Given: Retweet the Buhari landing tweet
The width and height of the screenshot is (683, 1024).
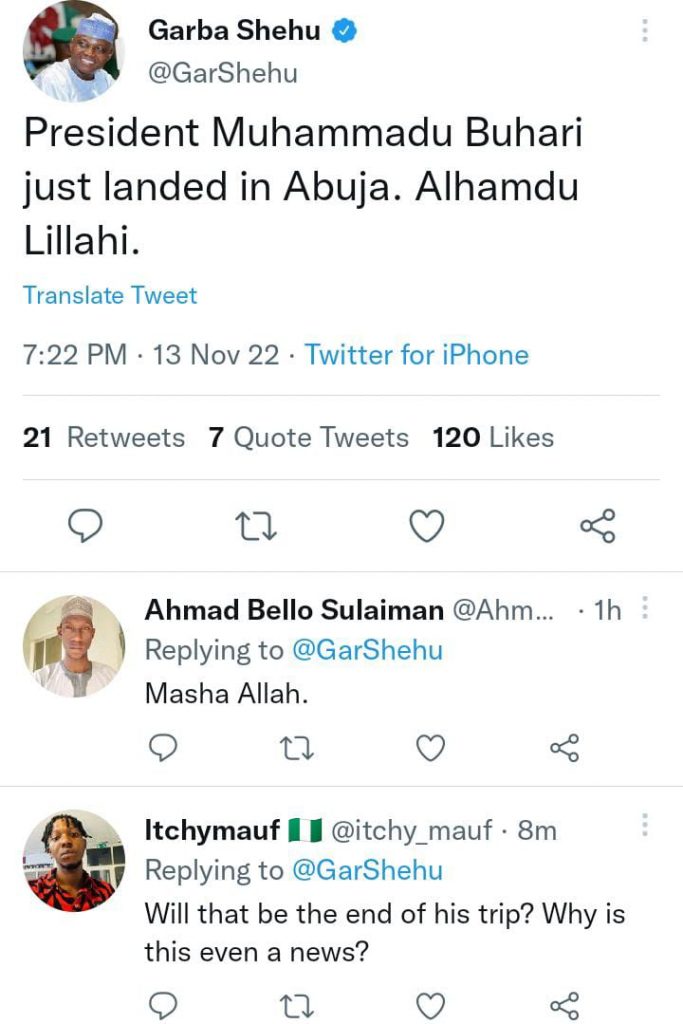Looking at the screenshot, I should (x=258, y=525).
